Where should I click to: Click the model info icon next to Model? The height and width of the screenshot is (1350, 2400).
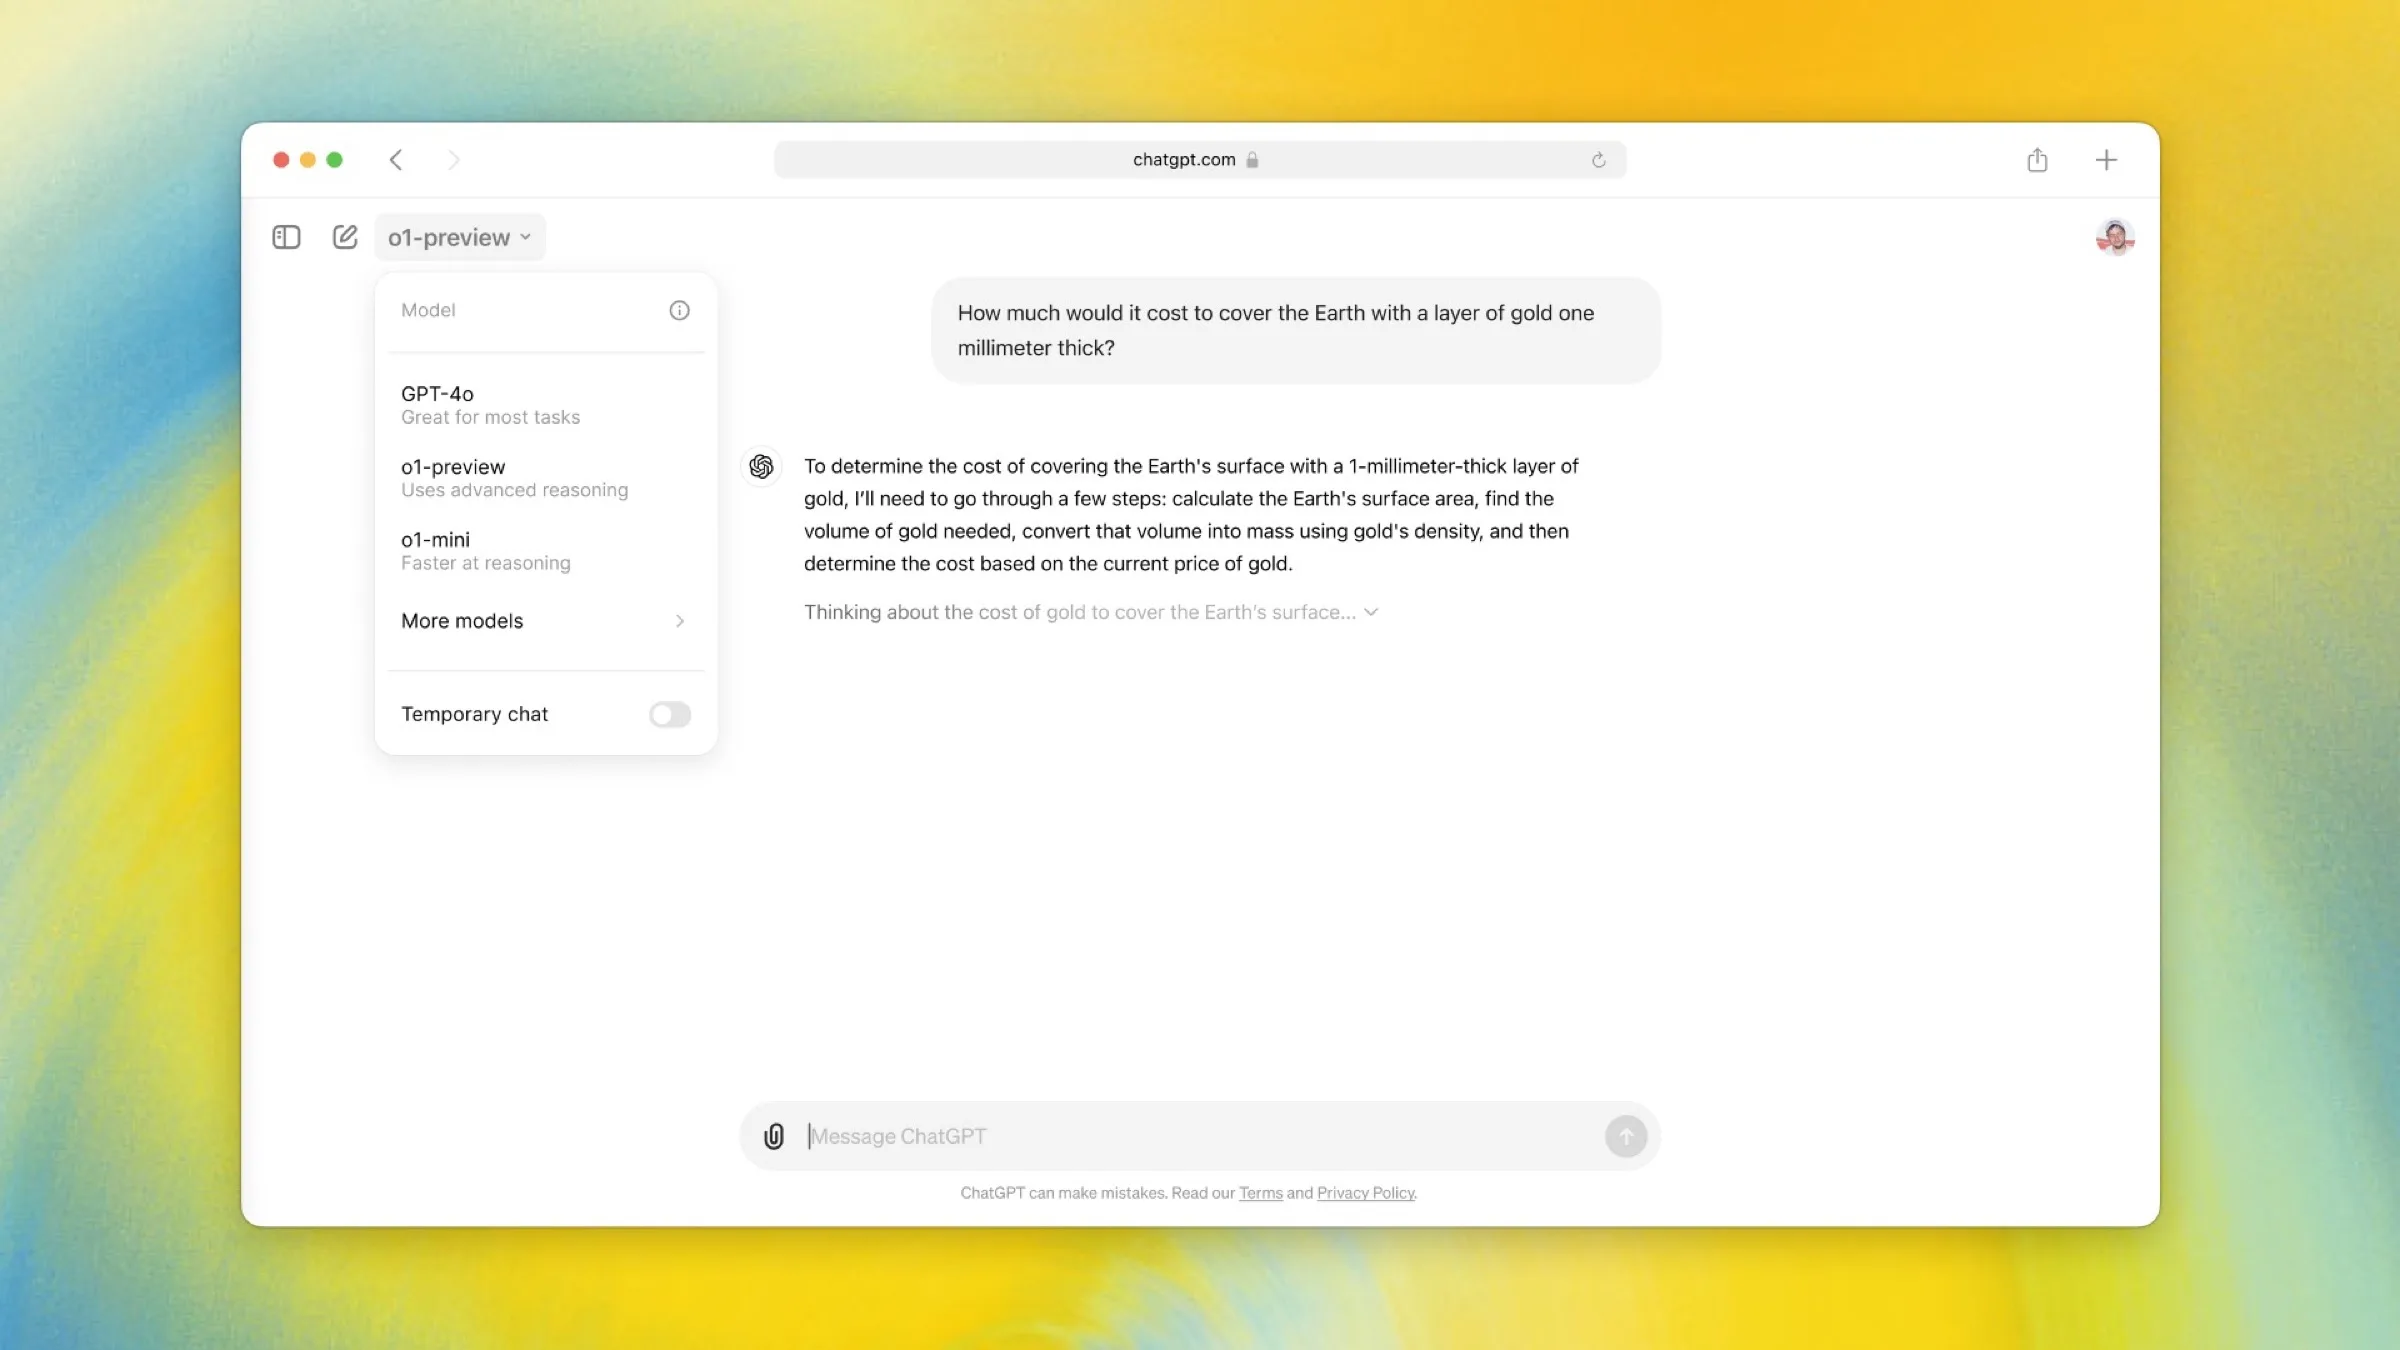(679, 310)
